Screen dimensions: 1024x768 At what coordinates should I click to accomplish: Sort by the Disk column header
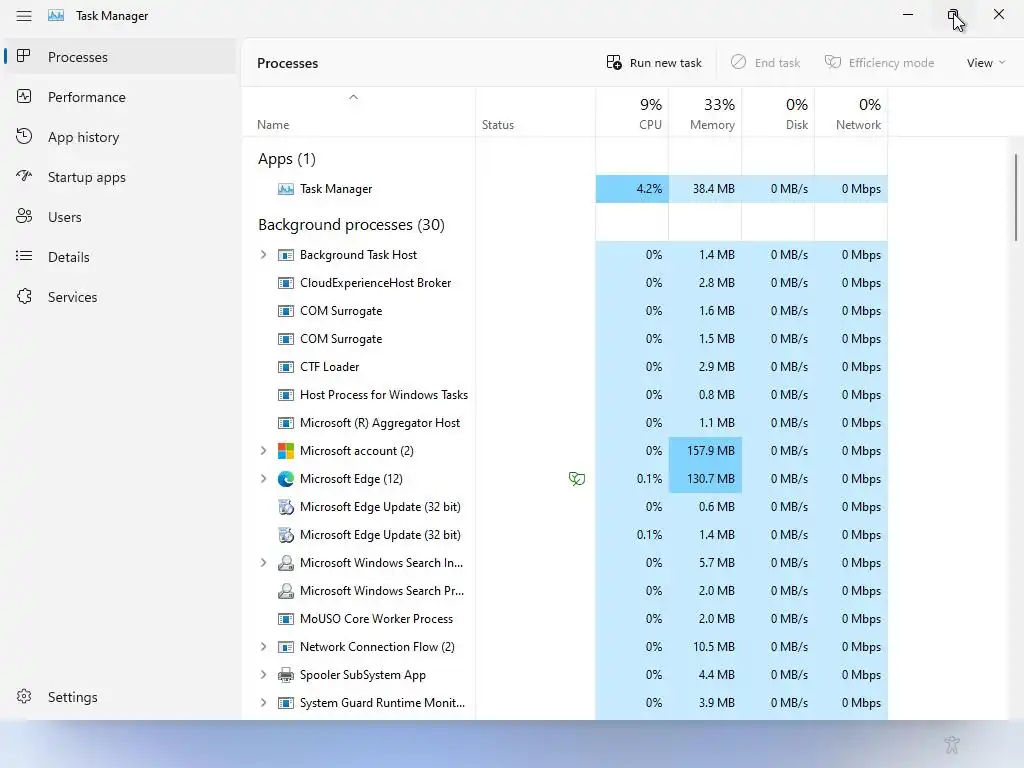(x=778, y=112)
